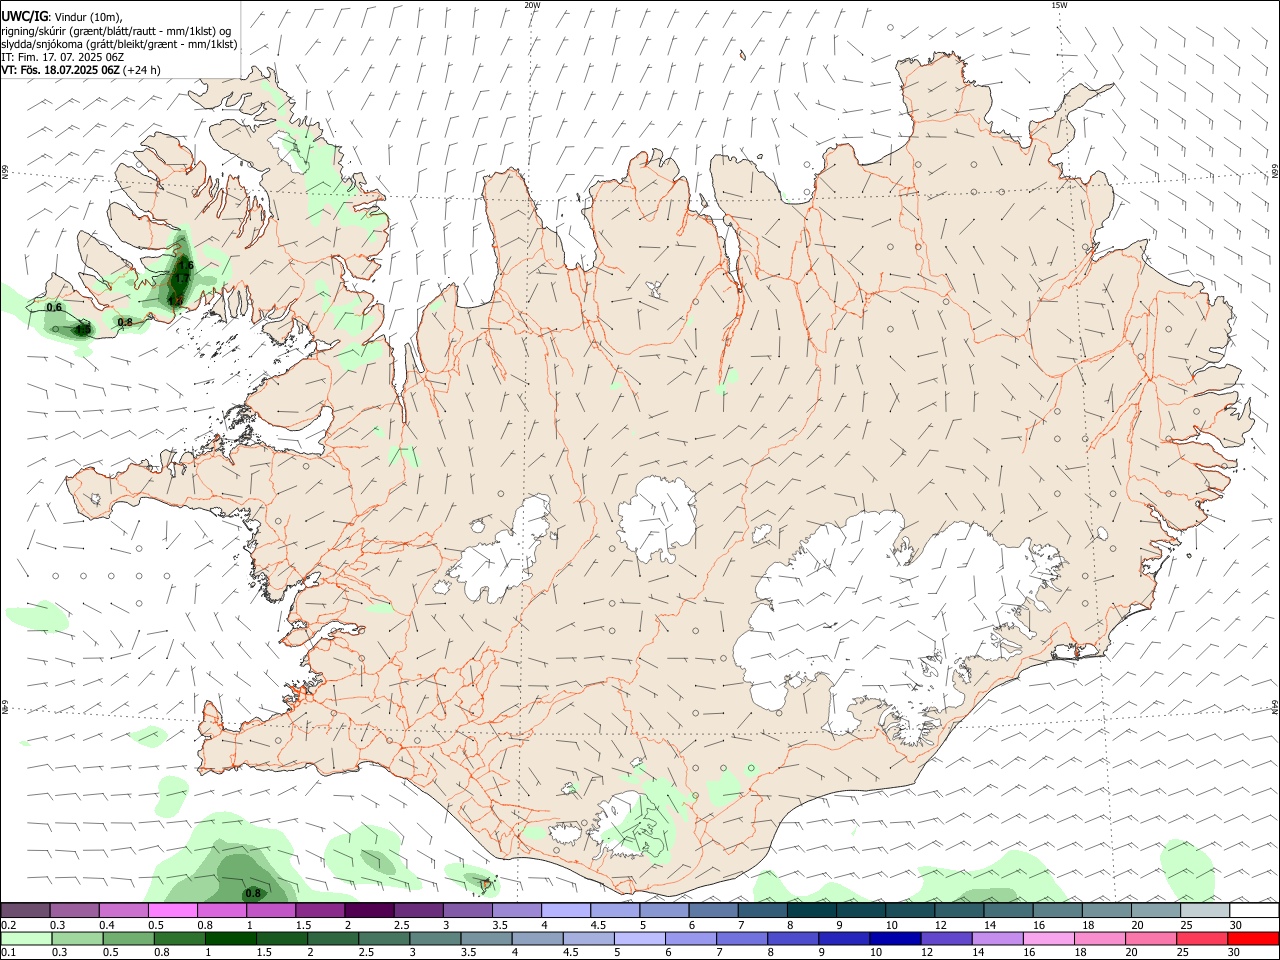Click the 'IT: Fim. 17. 07. 2025 06Z' line
This screenshot has width=1280, height=960.
62,57
